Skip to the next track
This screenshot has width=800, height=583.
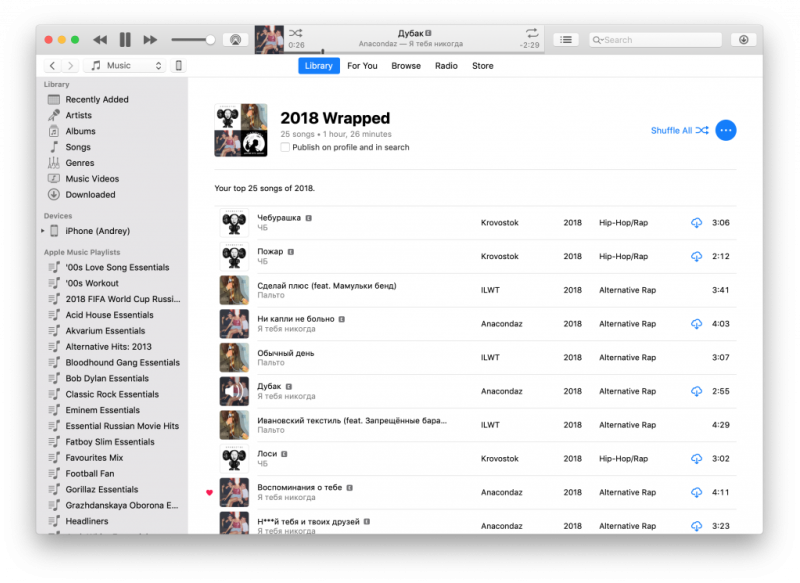[x=150, y=40]
